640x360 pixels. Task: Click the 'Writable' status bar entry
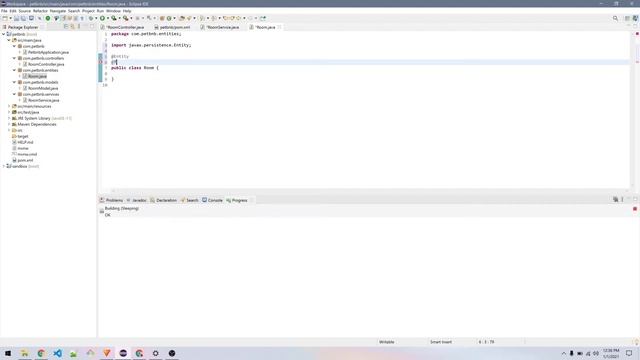click(387, 342)
